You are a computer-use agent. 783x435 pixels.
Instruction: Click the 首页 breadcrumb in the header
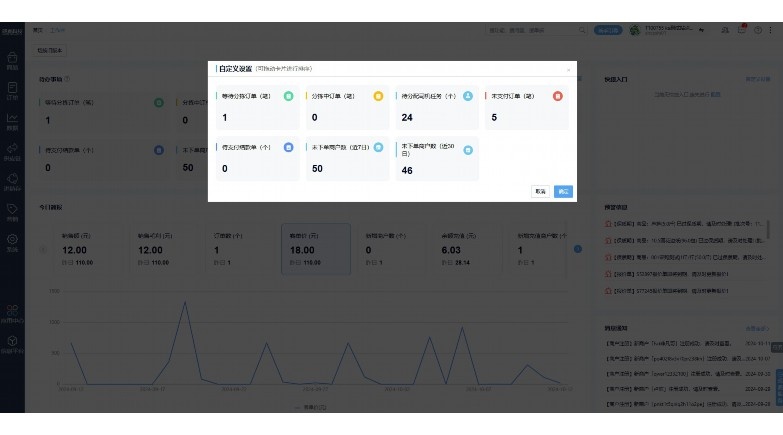pyautogui.click(x=38, y=30)
